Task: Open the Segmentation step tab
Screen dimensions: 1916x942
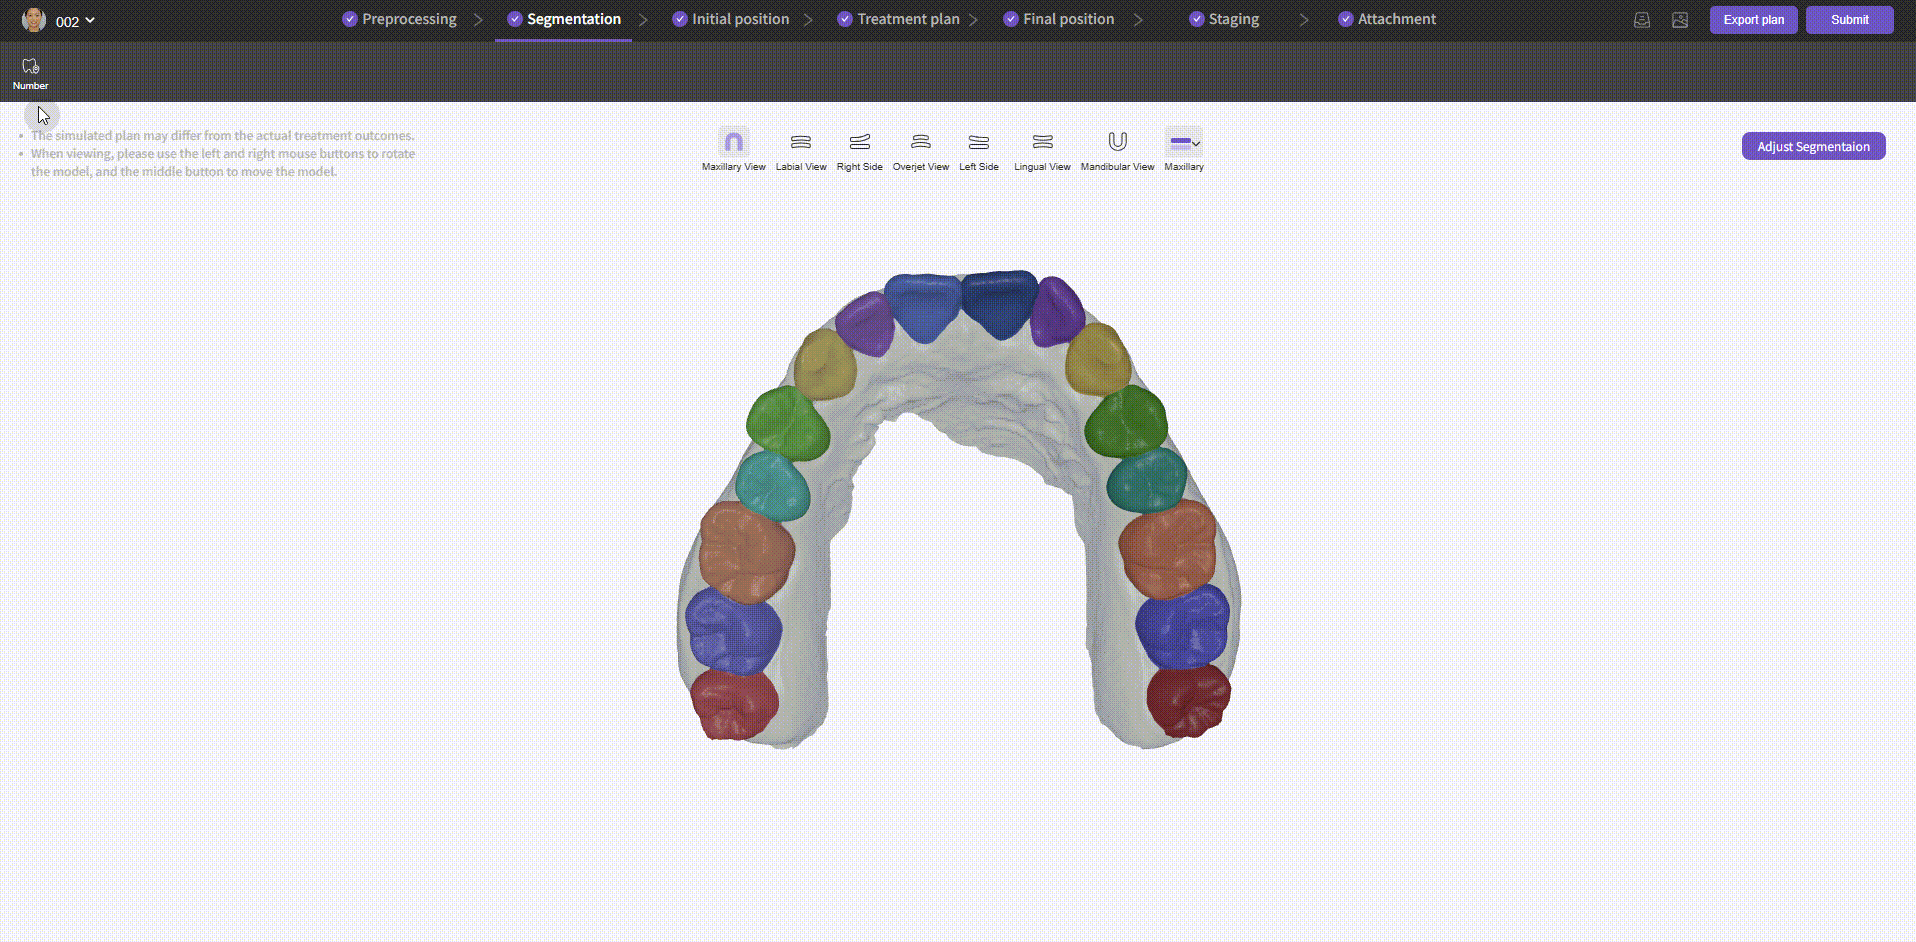Action: 564,19
